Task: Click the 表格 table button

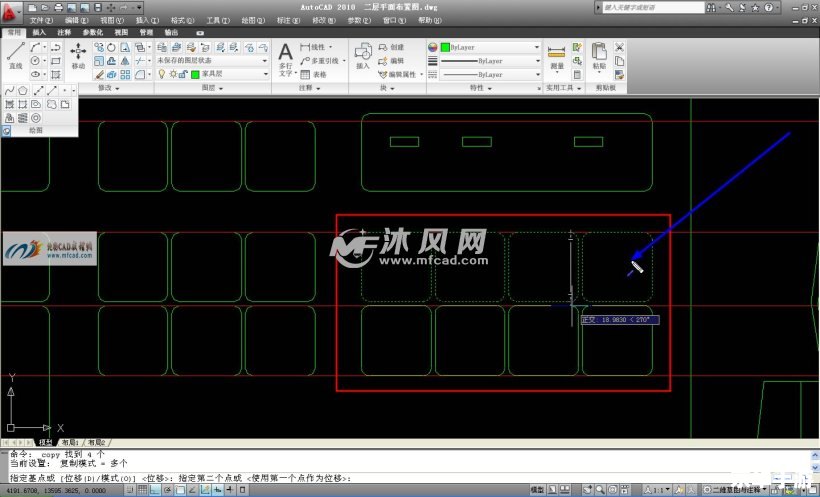Action: [314, 75]
